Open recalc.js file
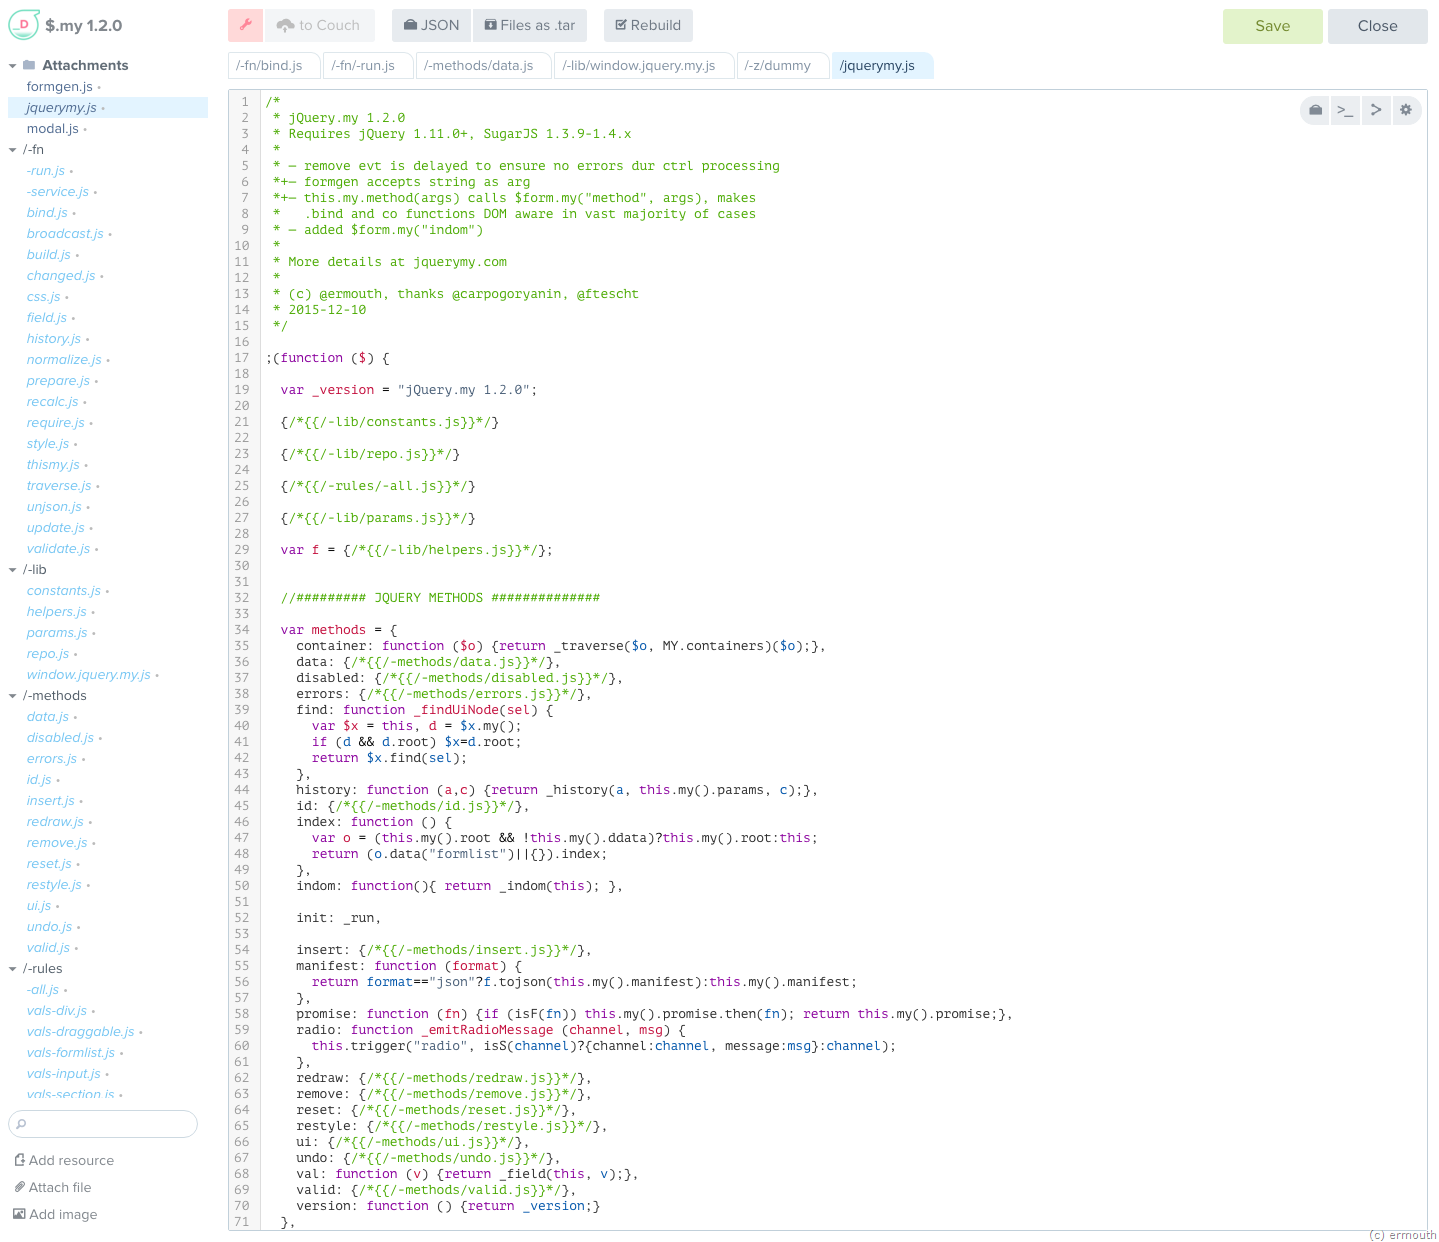The image size is (1439, 1242). (52, 402)
